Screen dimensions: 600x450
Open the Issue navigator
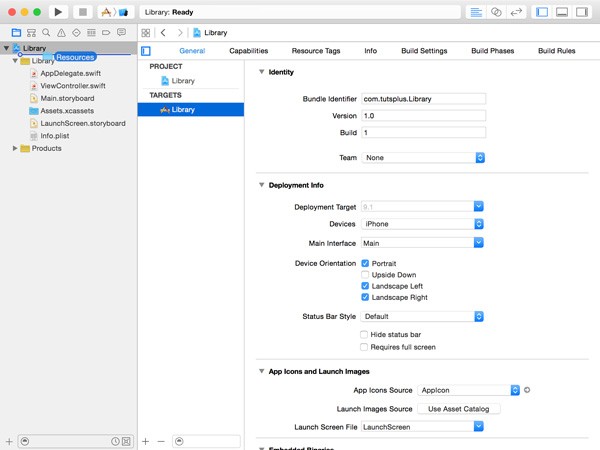tap(61, 33)
